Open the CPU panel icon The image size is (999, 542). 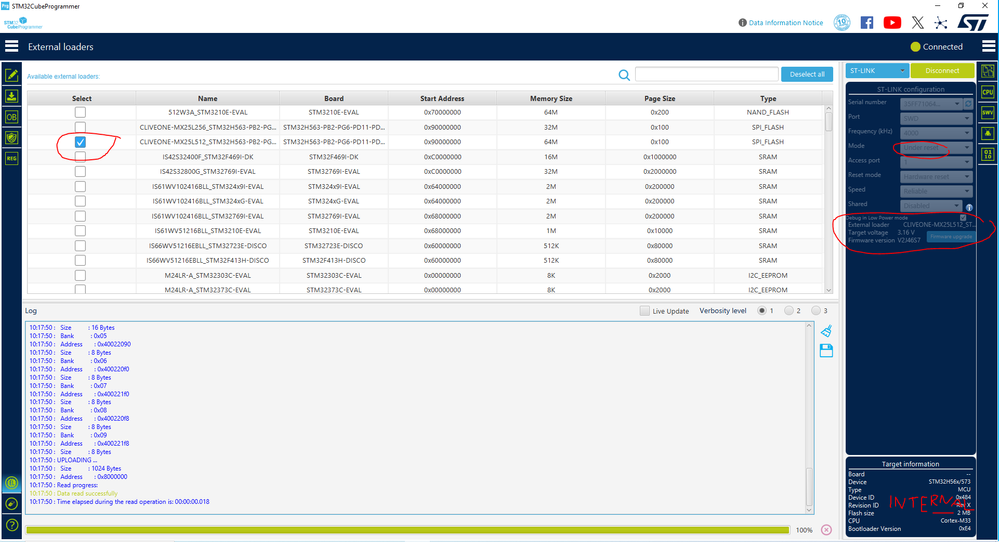pos(988,92)
